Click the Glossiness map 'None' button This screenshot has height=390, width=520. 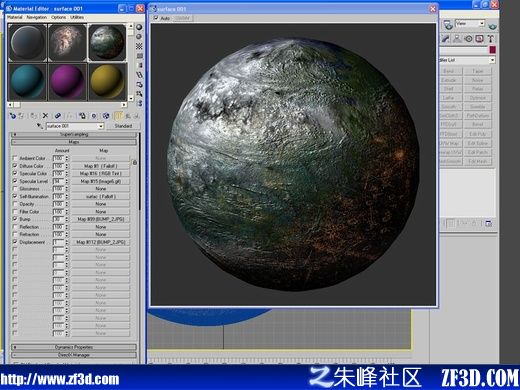coord(101,189)
